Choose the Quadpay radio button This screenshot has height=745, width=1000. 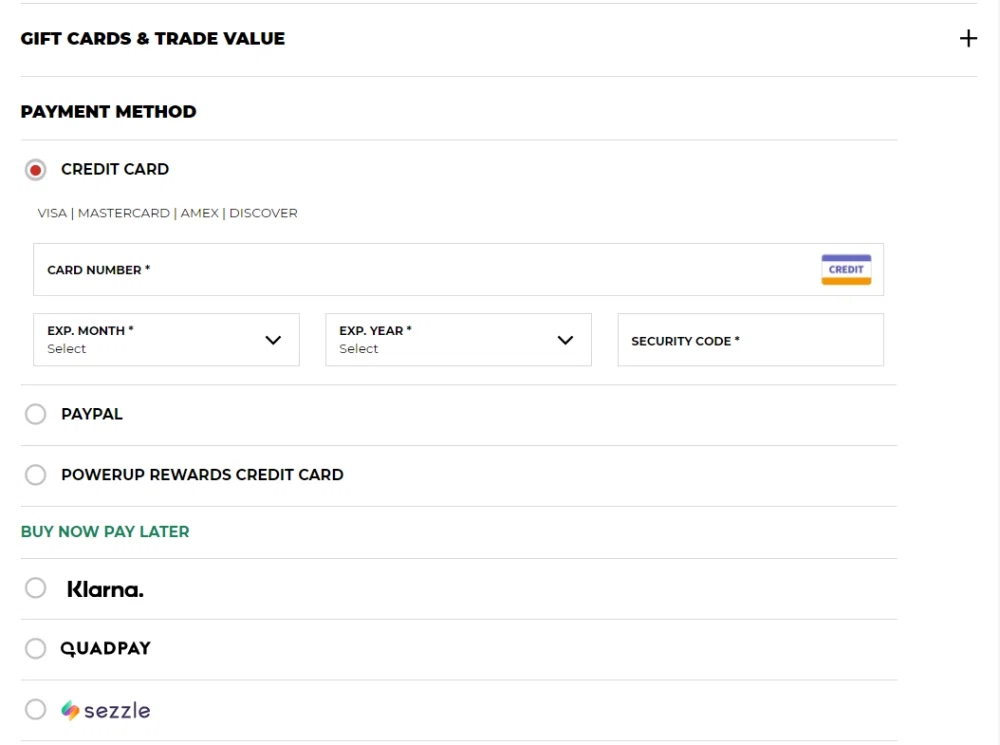point(36,649)
